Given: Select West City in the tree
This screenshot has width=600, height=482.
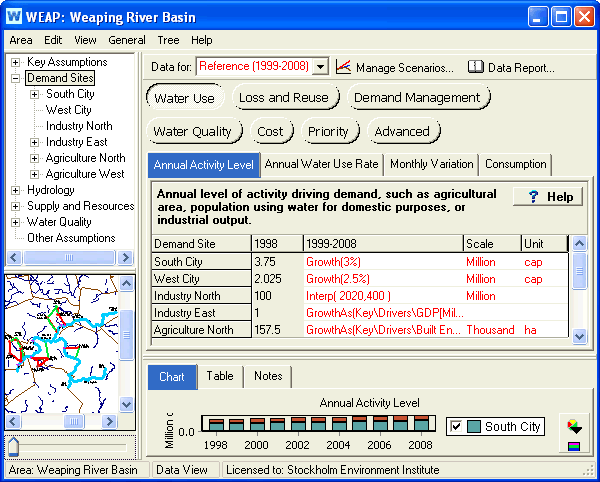Looking at the screenshot, I should (x=68, y=110).
